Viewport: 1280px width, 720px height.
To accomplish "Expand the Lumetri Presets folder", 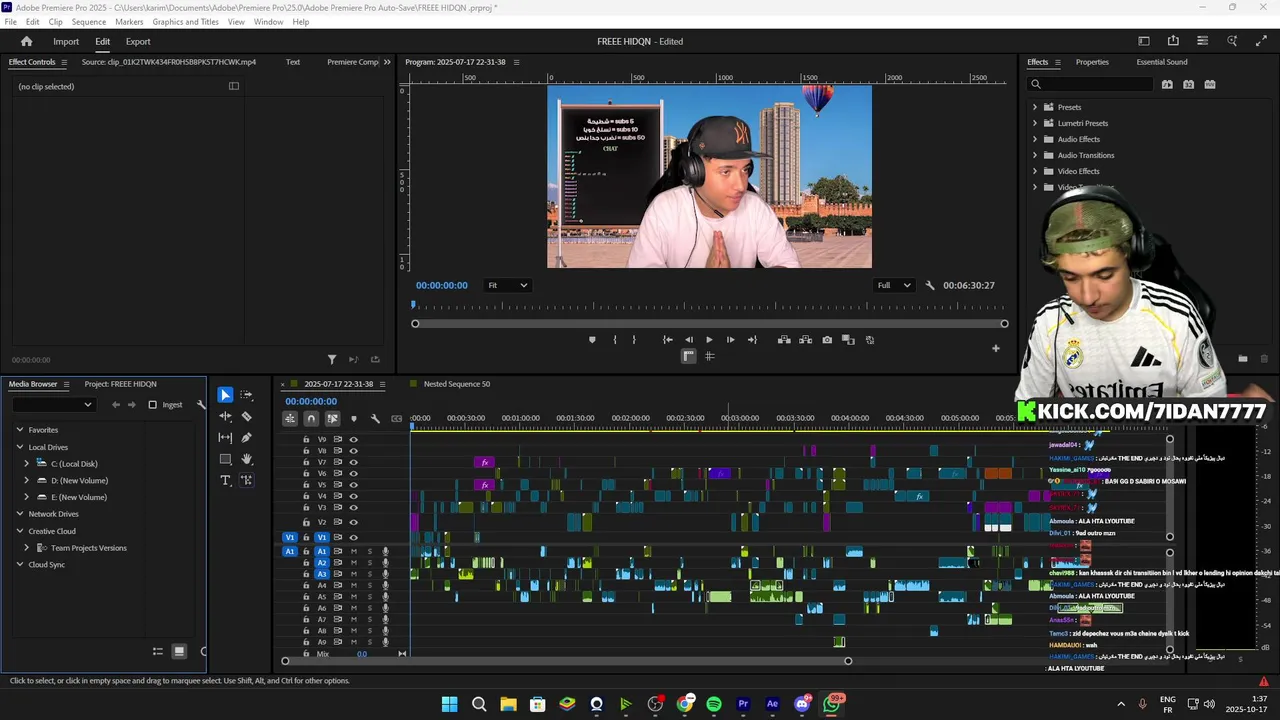I will coord(1035,123).
